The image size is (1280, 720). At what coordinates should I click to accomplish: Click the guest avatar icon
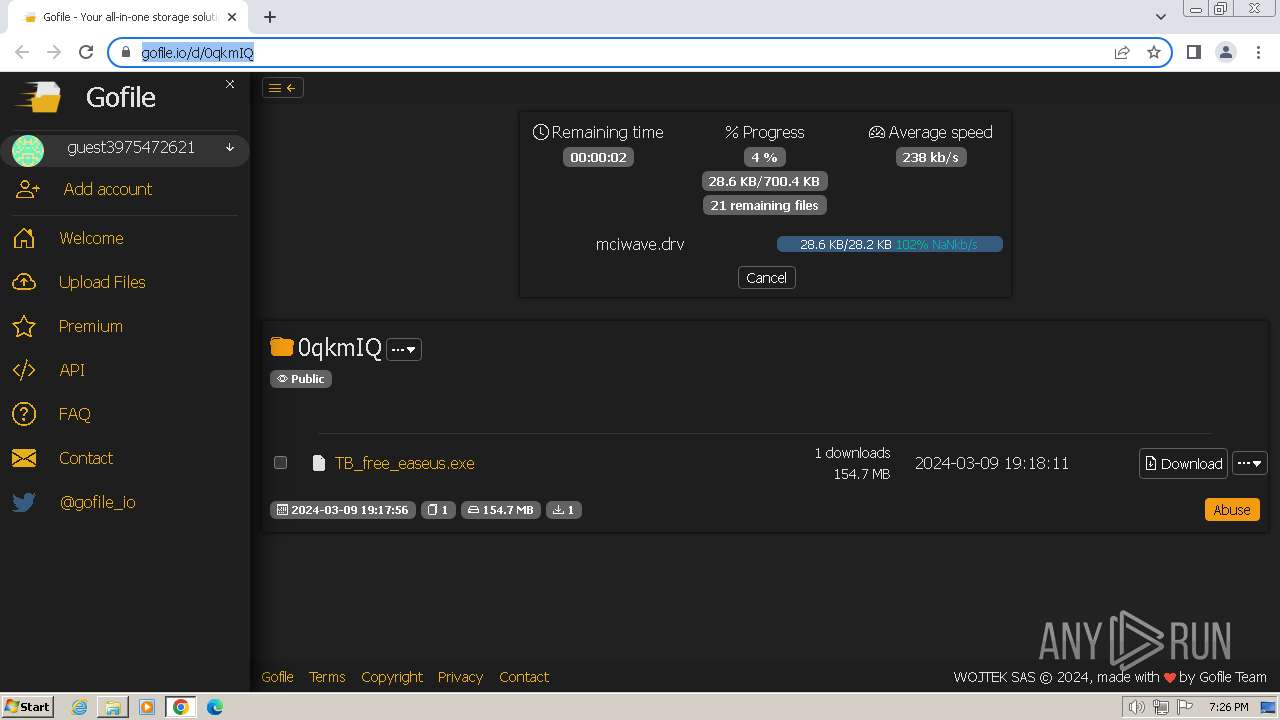click(x=28, y=150)
